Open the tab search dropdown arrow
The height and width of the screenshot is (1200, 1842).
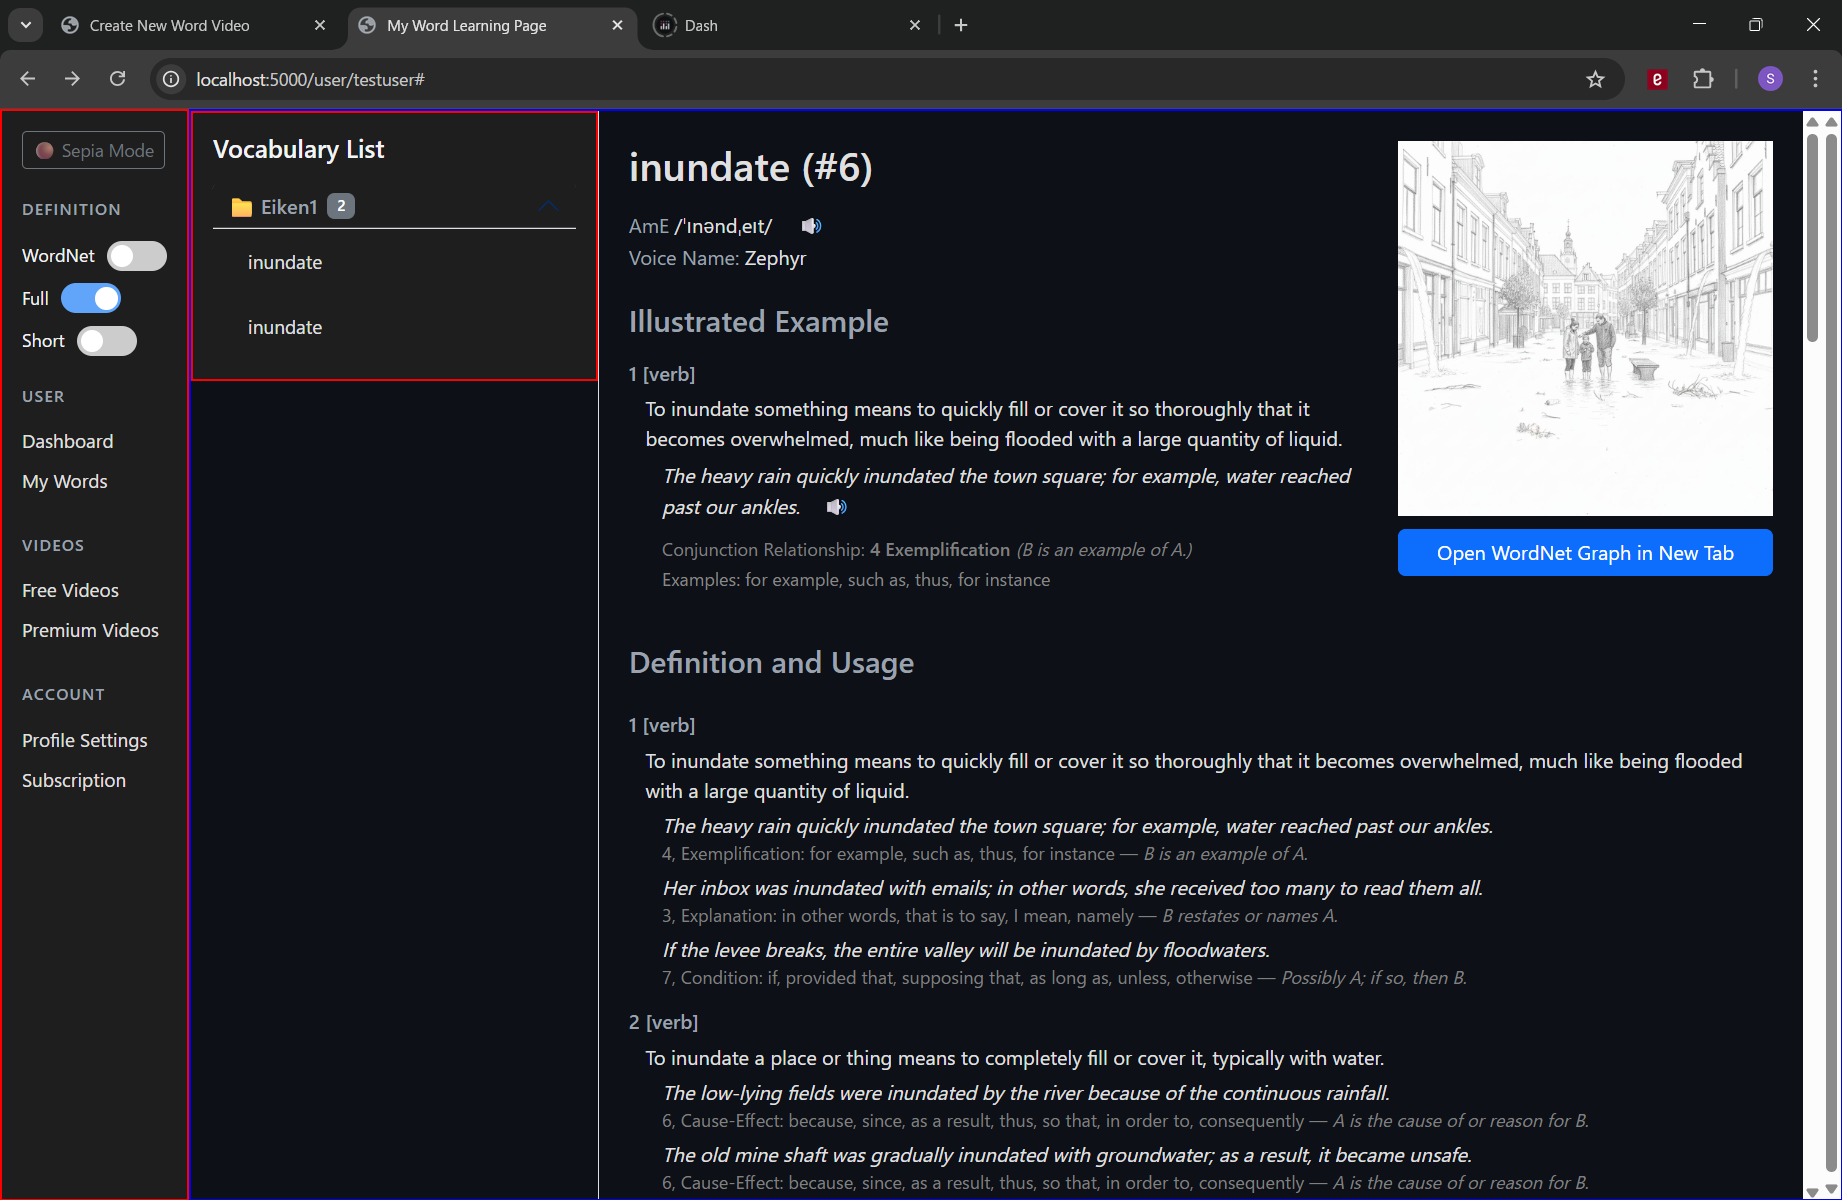click(x=26, y=25)
